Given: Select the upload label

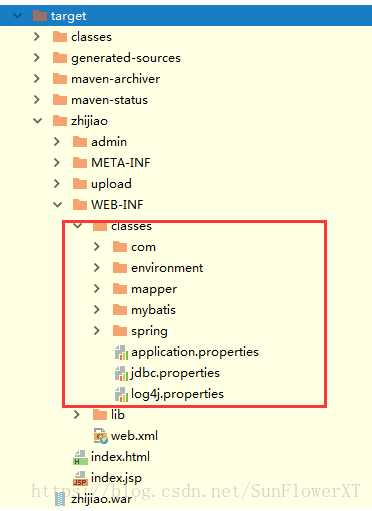Looking at the screenshot, I should (111, 184).
